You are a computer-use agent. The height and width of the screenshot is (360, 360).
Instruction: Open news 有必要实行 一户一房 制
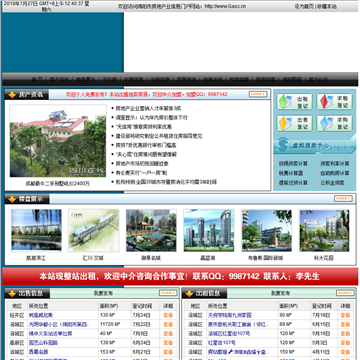(x=141, y=173)
